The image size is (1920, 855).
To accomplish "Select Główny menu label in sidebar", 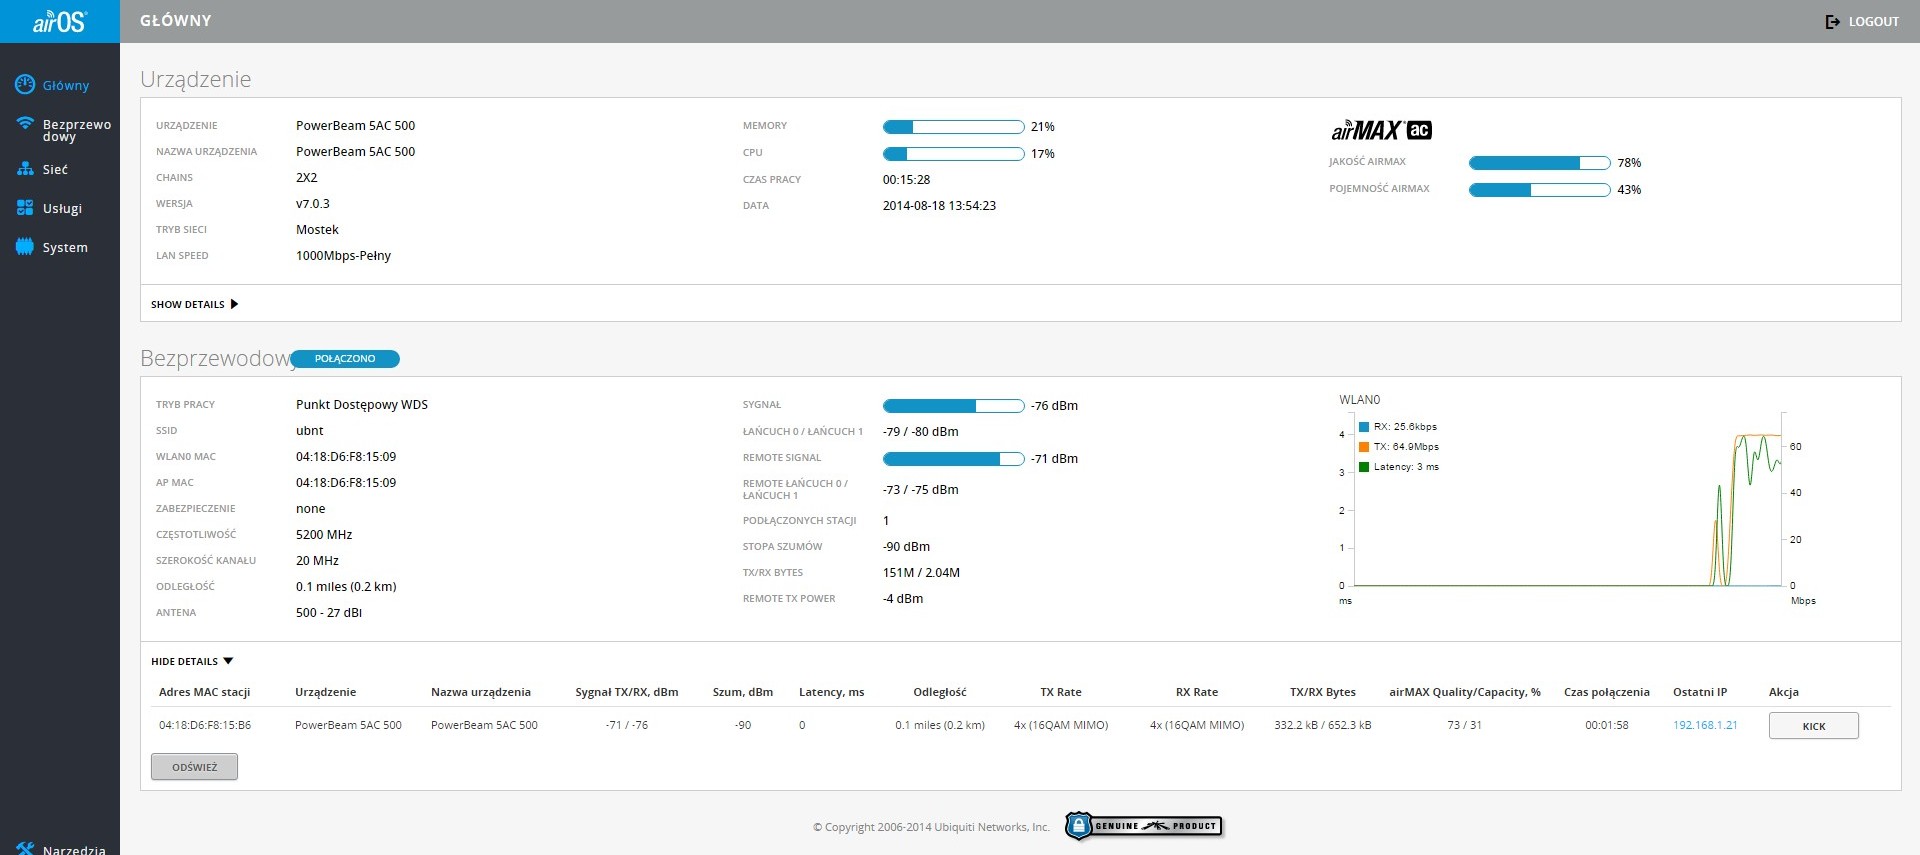I will pyautogui.click(x=66, y=86).
